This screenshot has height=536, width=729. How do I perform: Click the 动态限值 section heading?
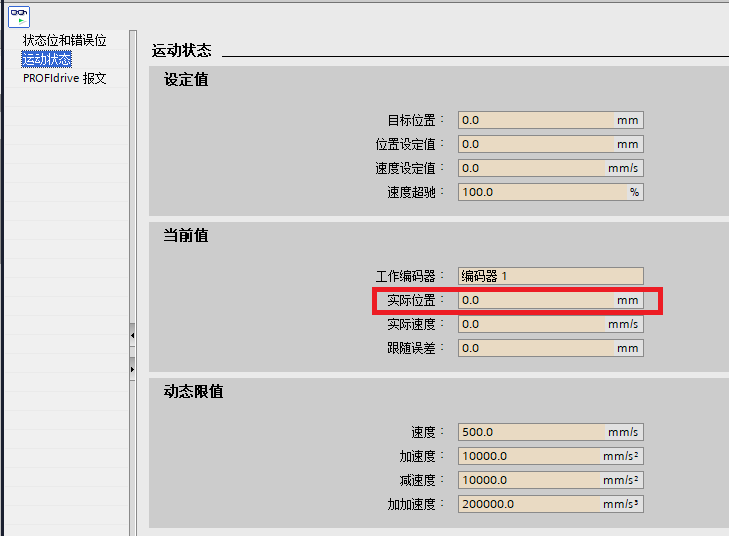(x=193, y=391)
